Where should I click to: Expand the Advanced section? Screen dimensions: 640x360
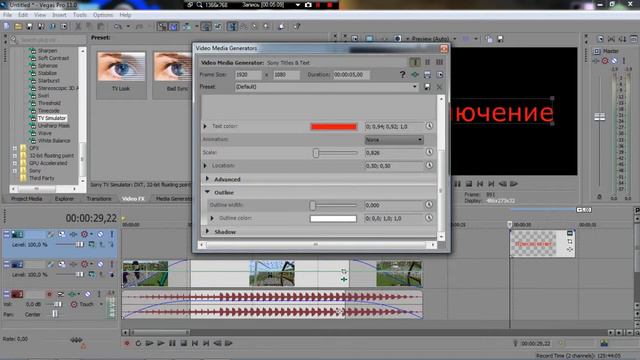click(x=207, y=179)
